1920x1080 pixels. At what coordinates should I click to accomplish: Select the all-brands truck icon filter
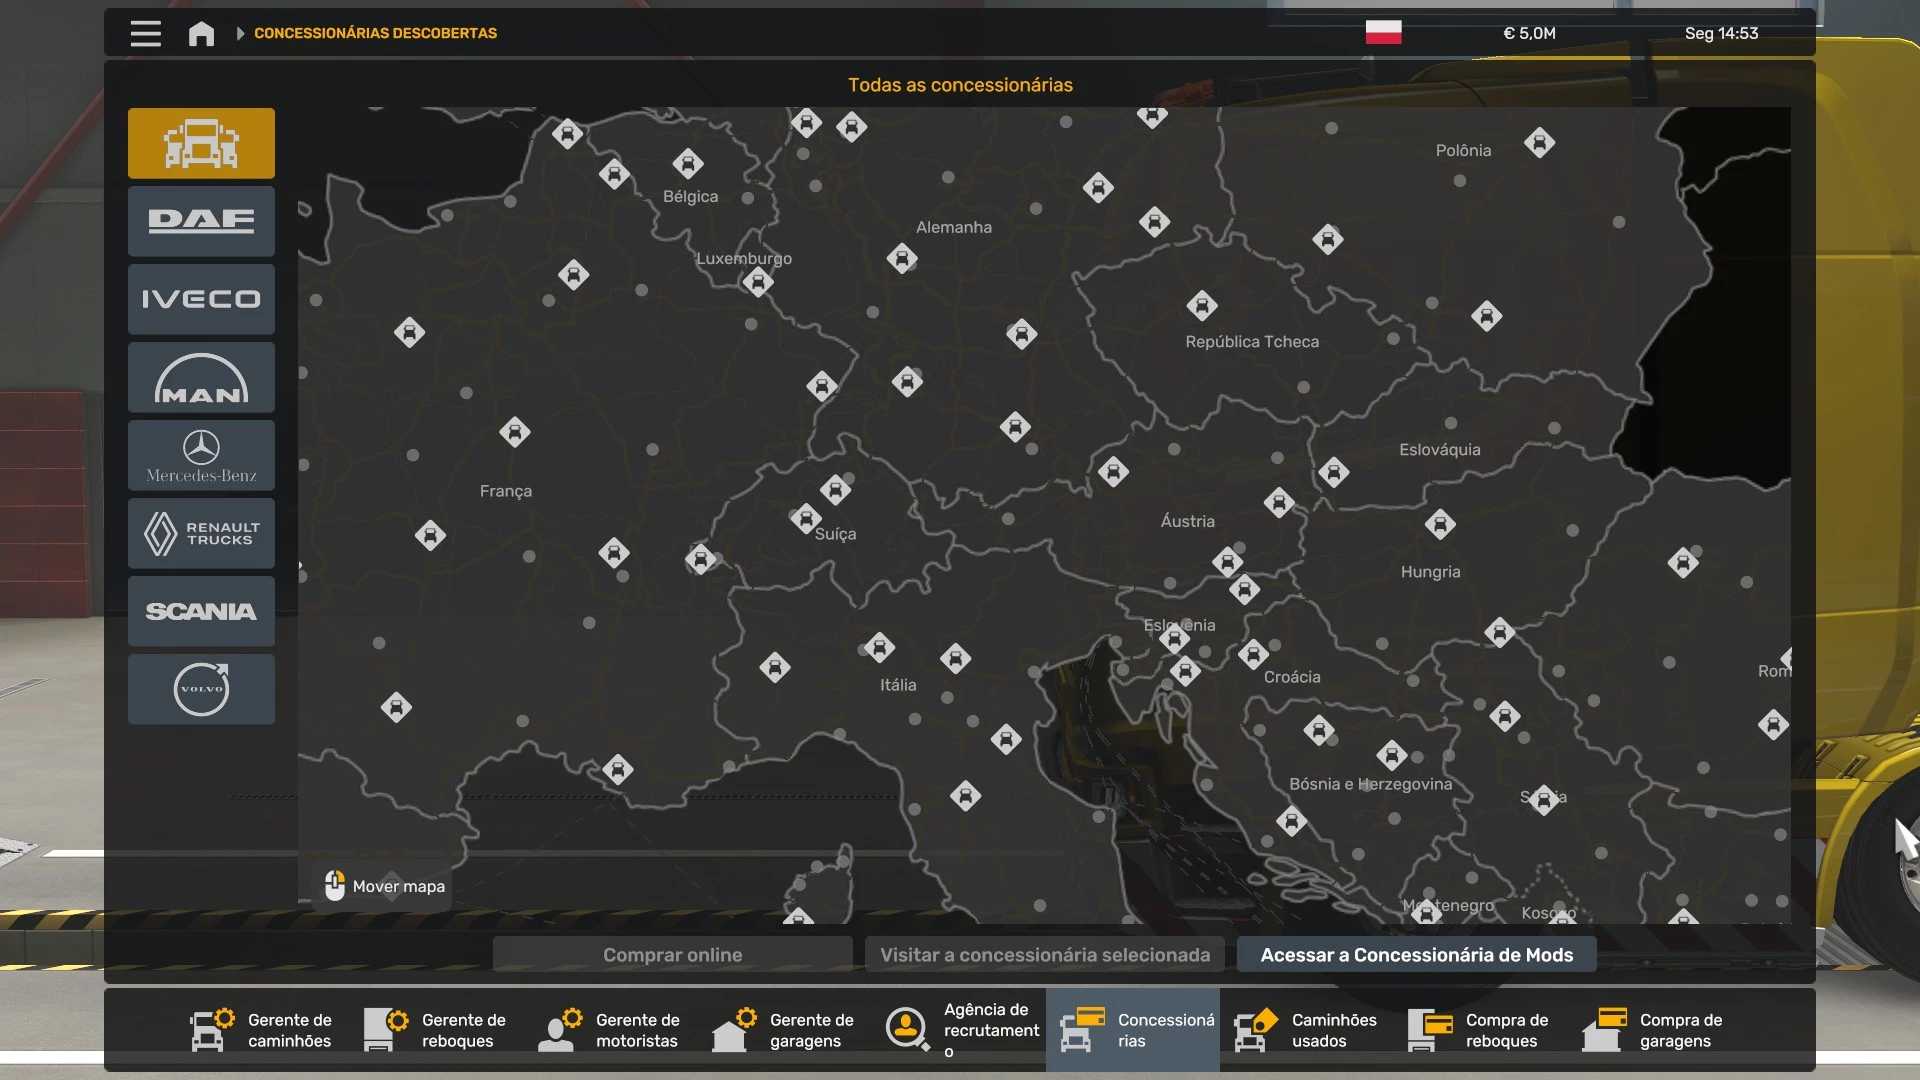tap(201, 143)
